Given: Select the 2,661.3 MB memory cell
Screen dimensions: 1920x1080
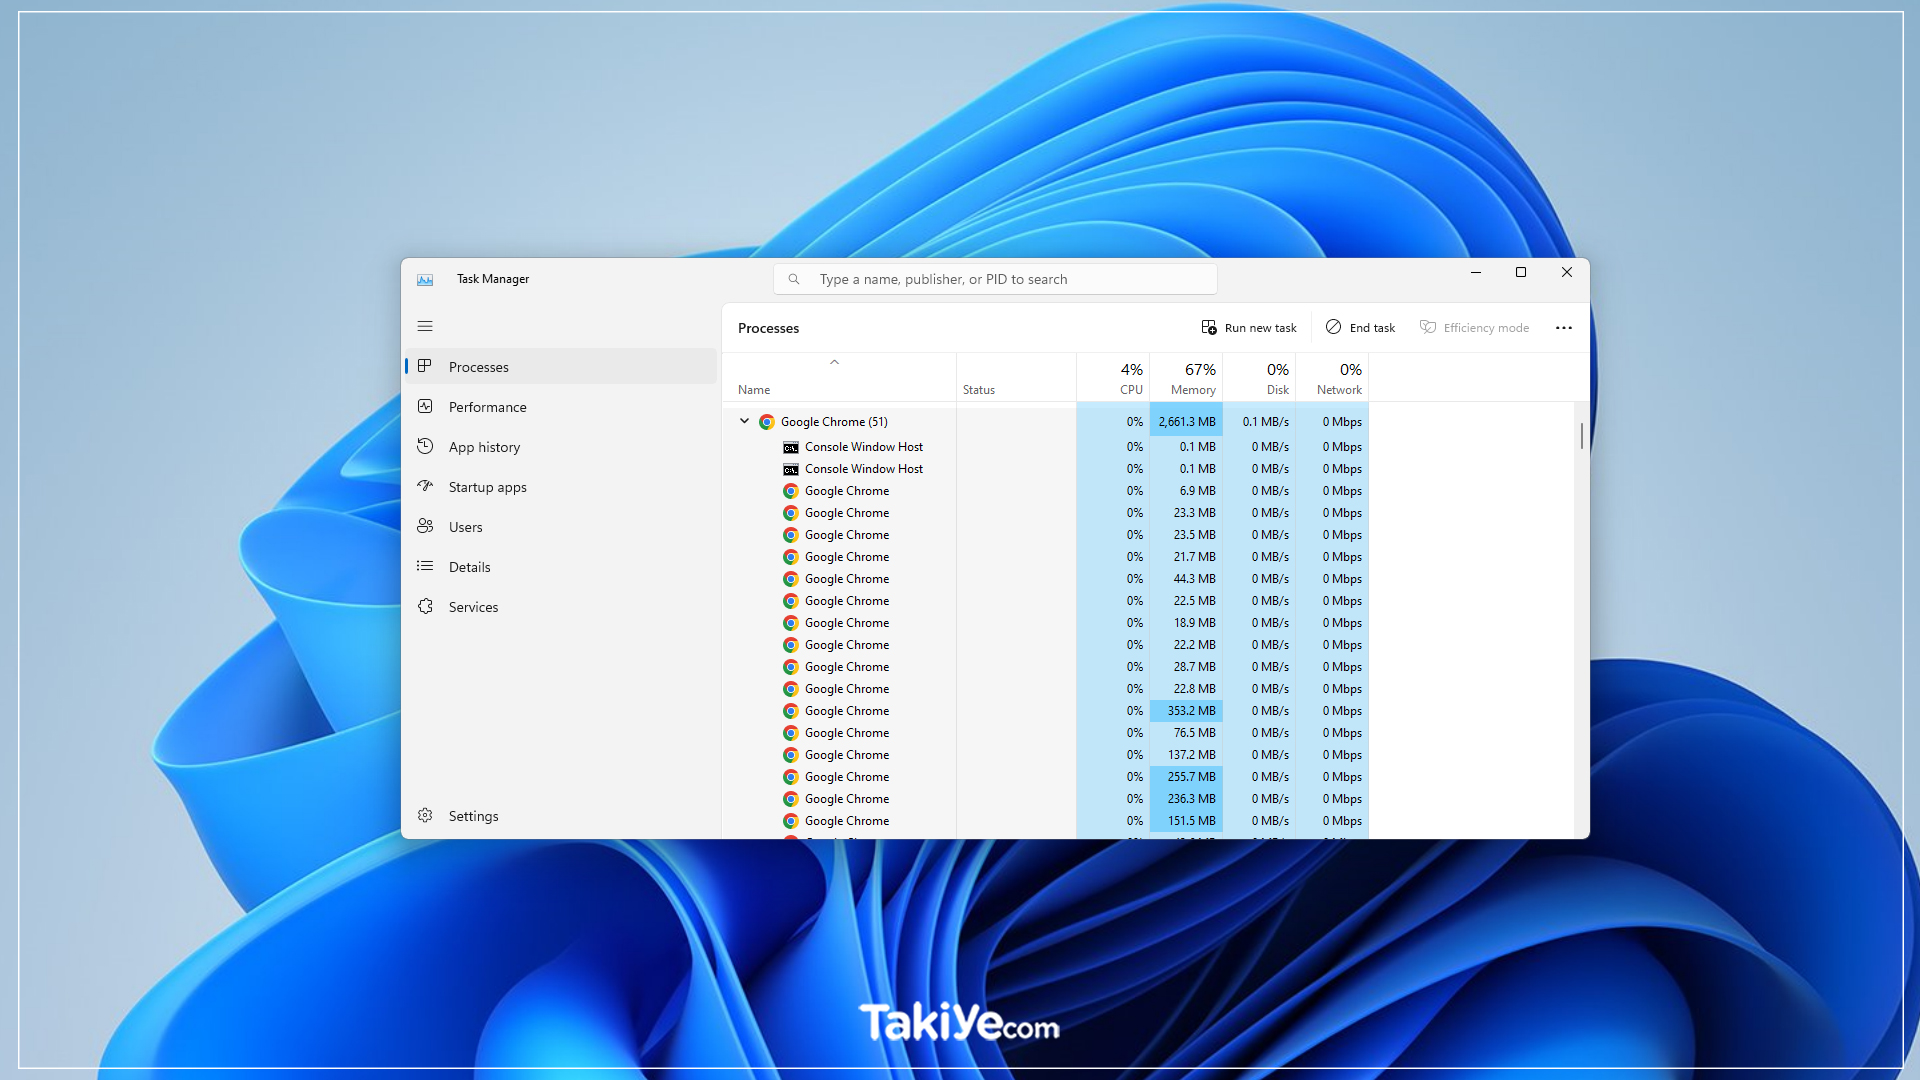Looking at the screenshot, I should click(1186, 422).
